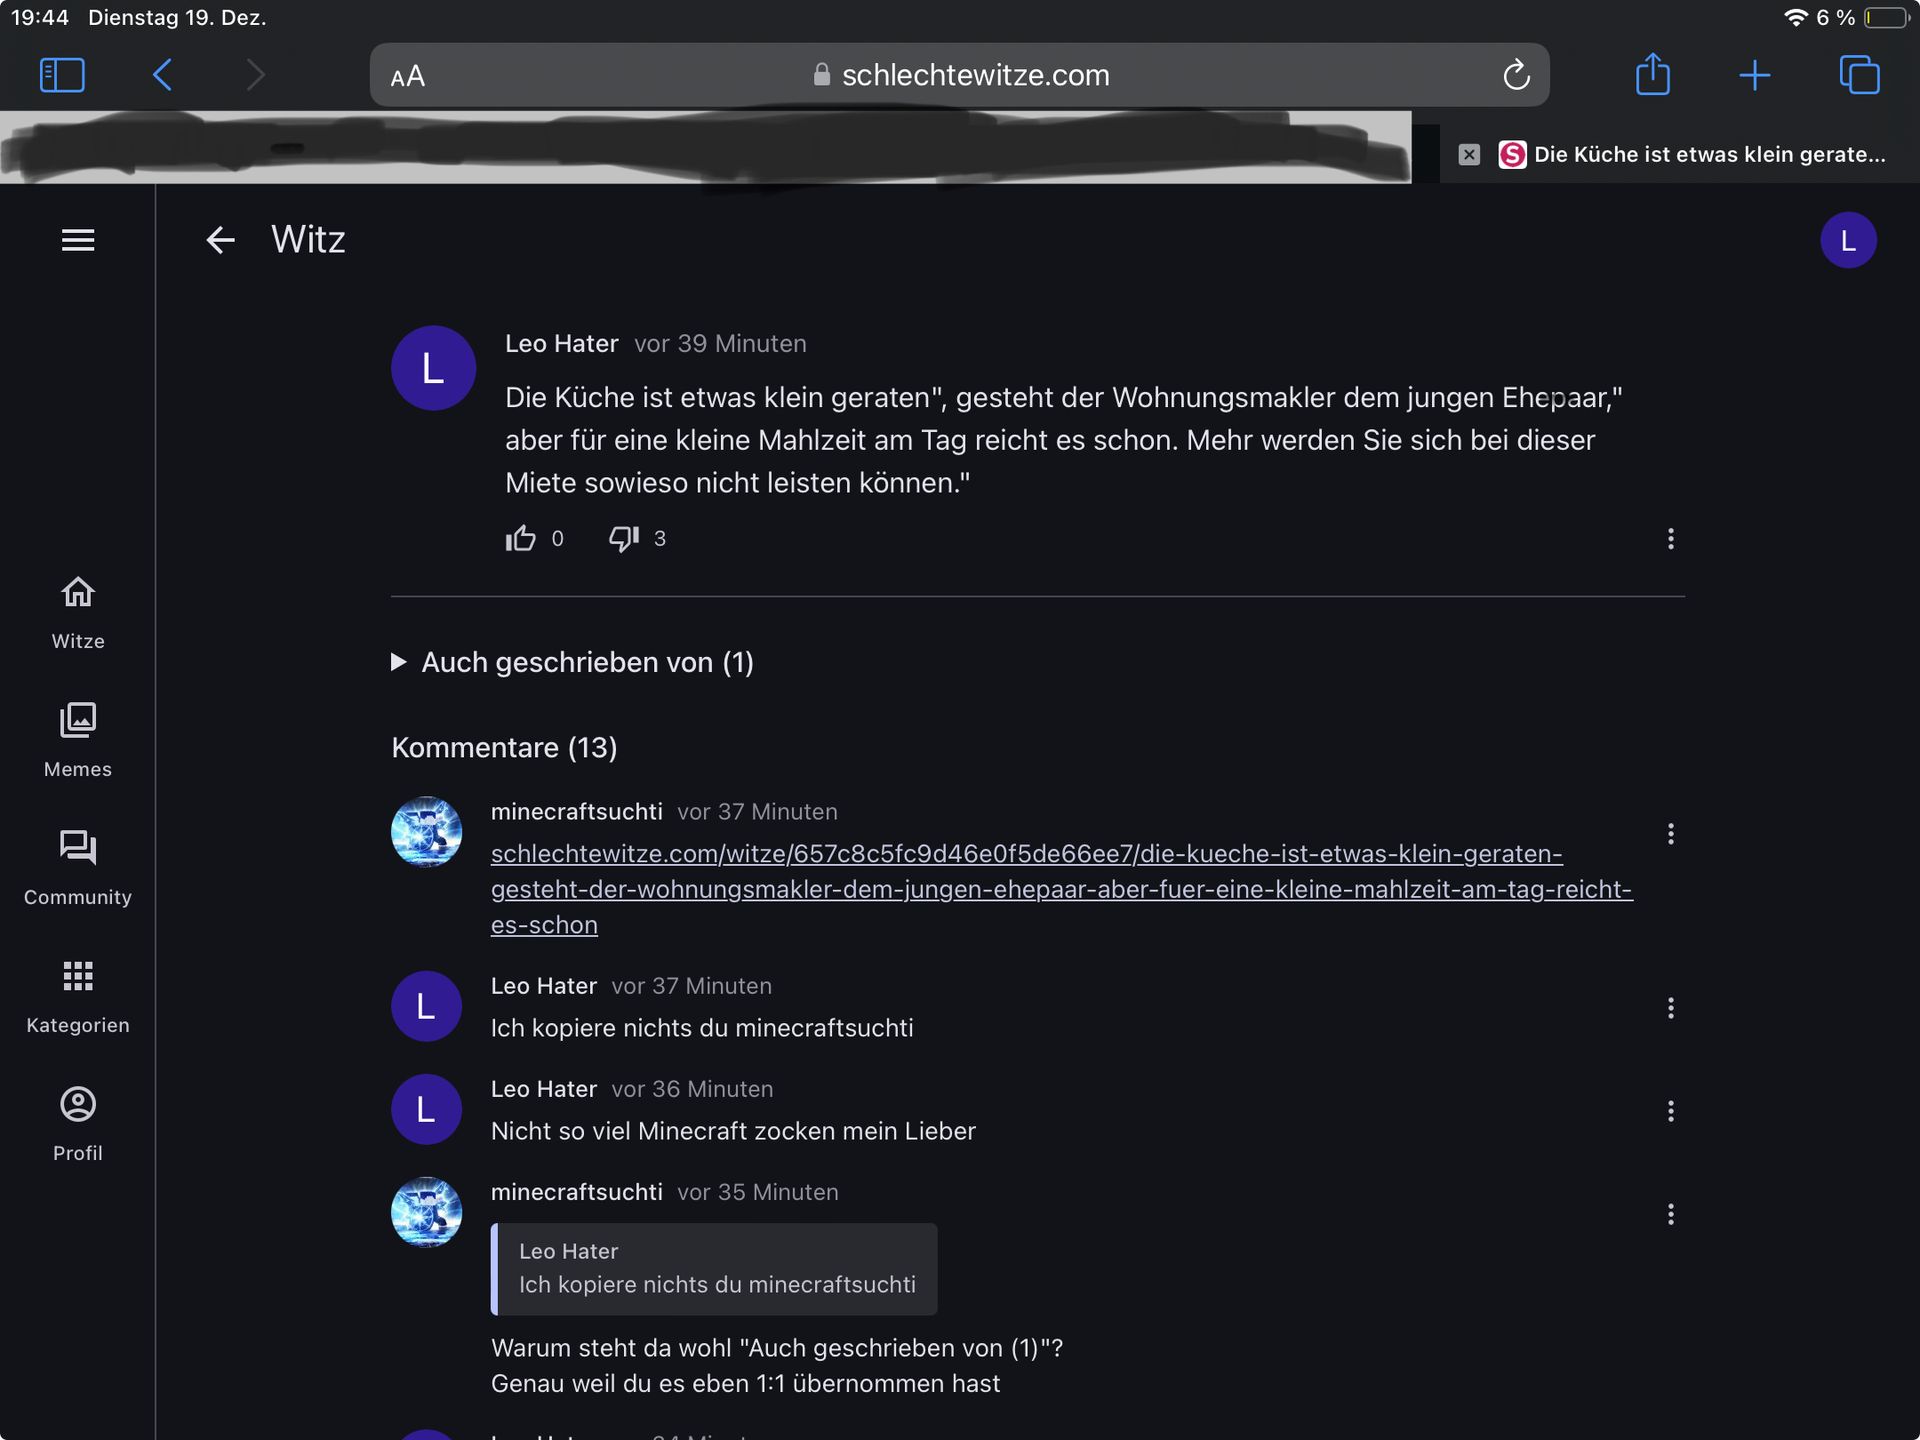This screenshot has width=1920, height=1440.
Task: Open the Memes section in sidebar
Action: point(78,740)
